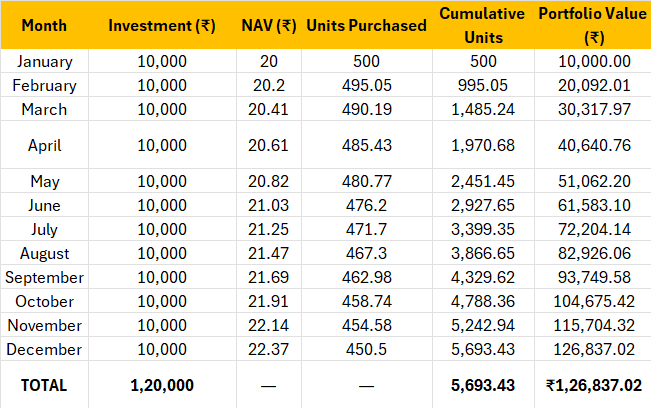Select May portfolio value 51,062.20
Image resolution: width=651 pixels, height=408 pixels.
coord(593,181)
